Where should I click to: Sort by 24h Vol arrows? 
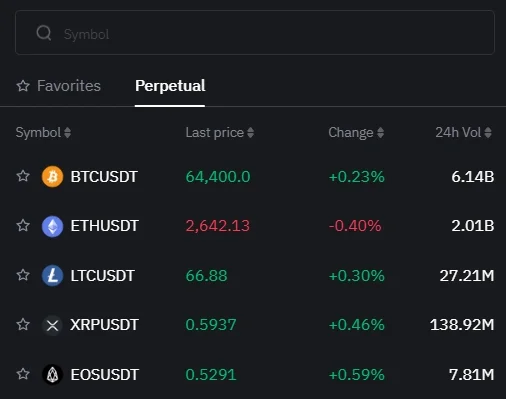[x=488, y=133]
